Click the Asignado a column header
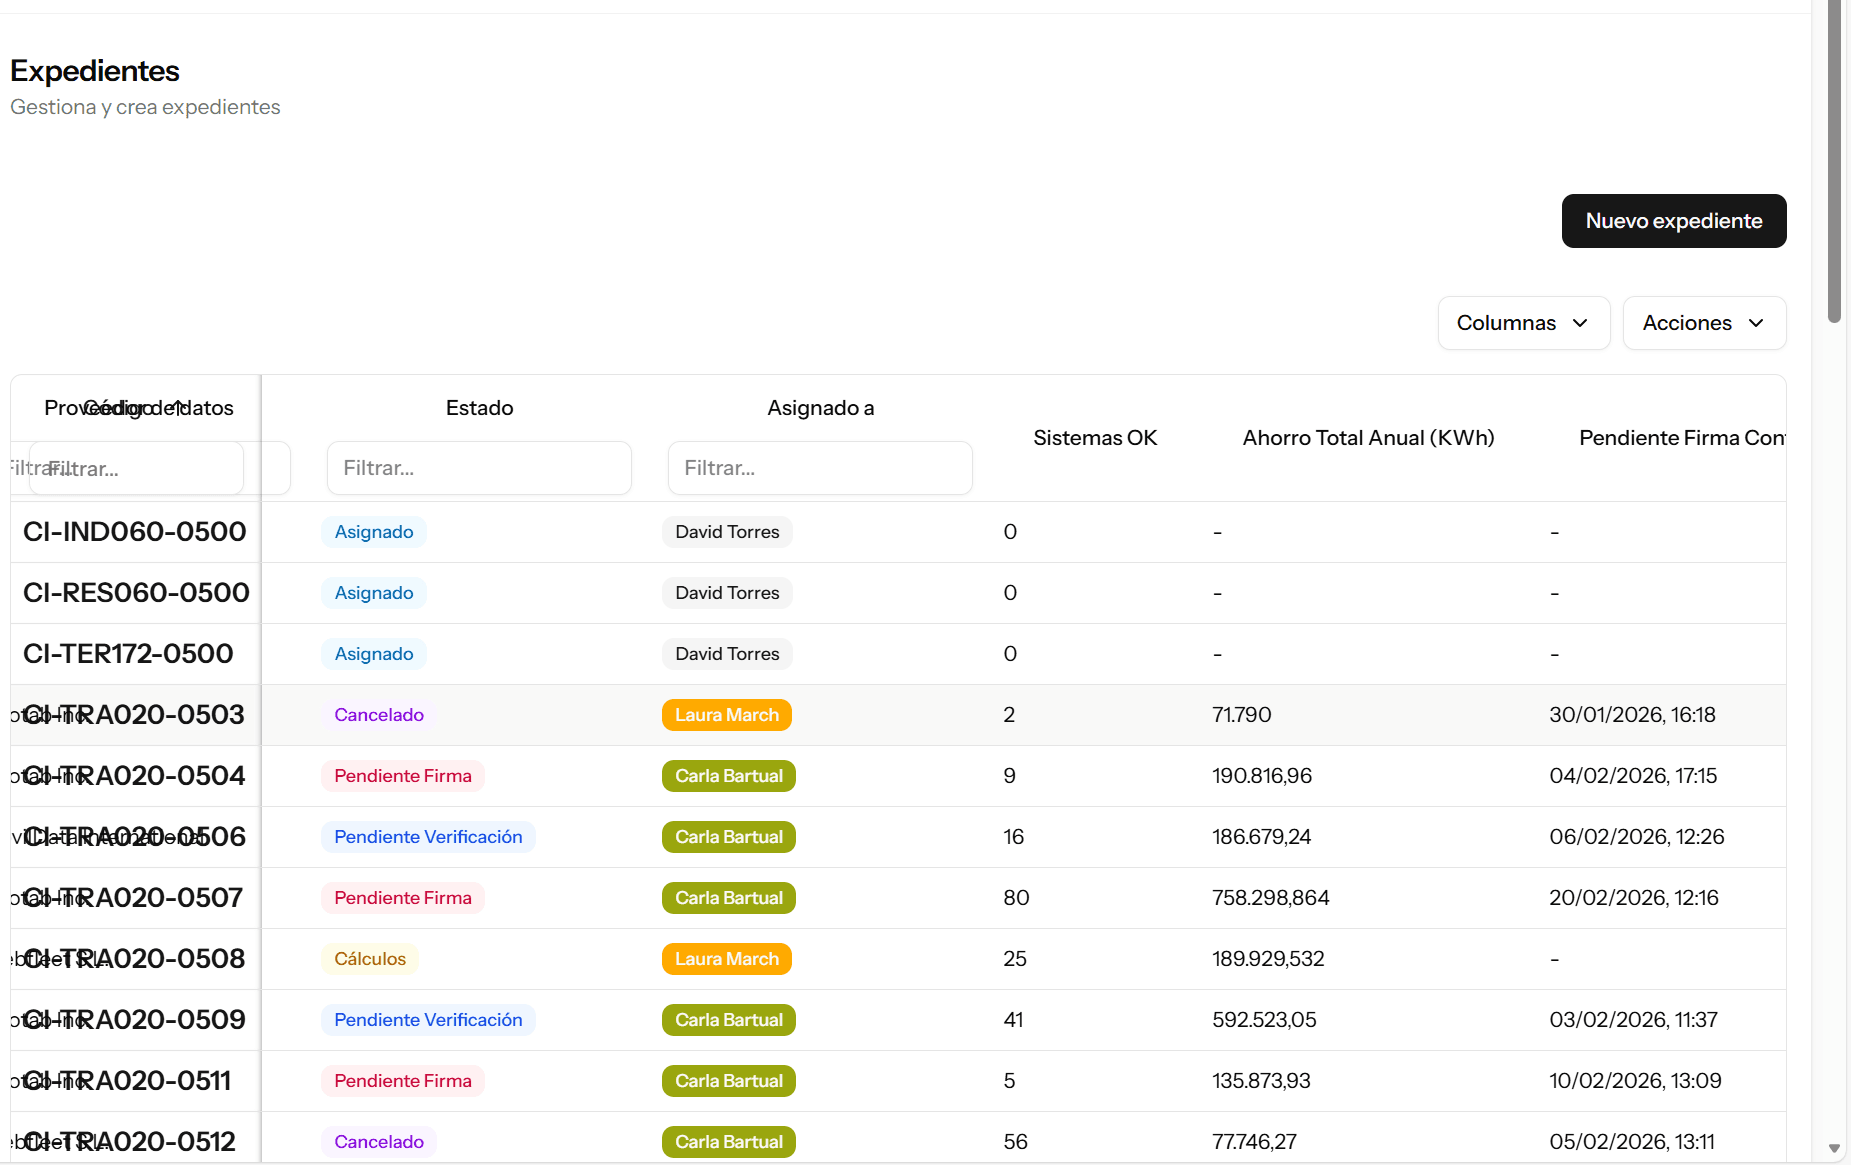Image resolution: width=1851 pixels, height=1165 pixels. 820,408
